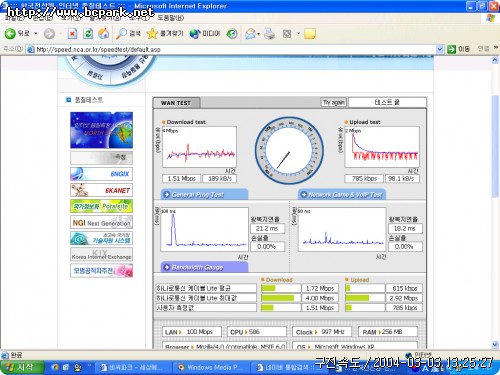
Task: Click the Windows Start button
Action: tap(22, 367)
